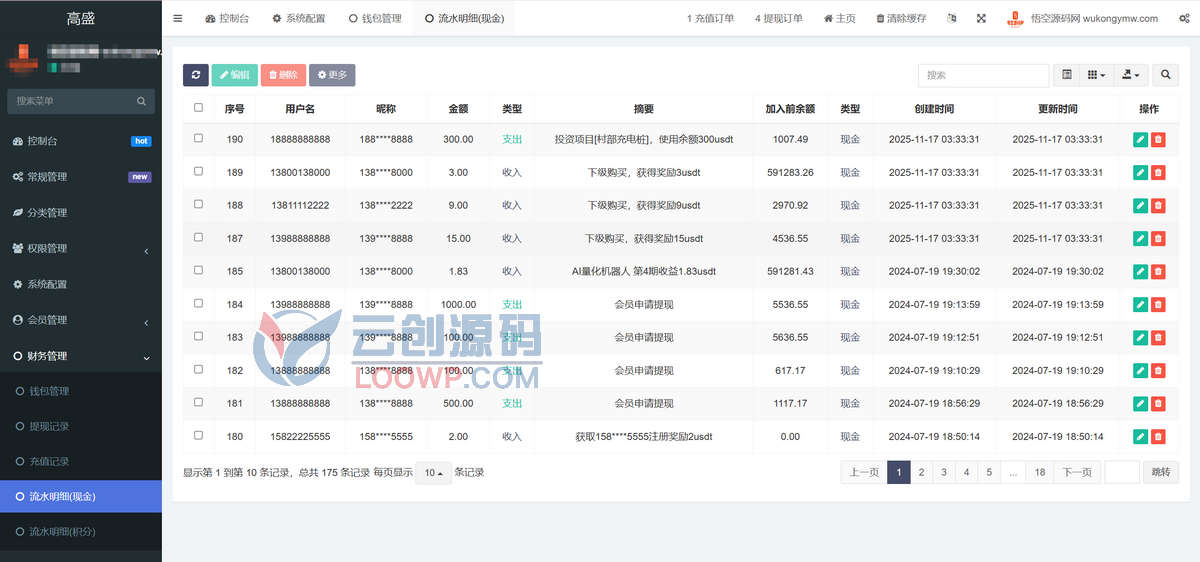Viewport: 1200px width, 562px height.
Task: Delete record 184 with the red trash icon
Action: 1158,305
